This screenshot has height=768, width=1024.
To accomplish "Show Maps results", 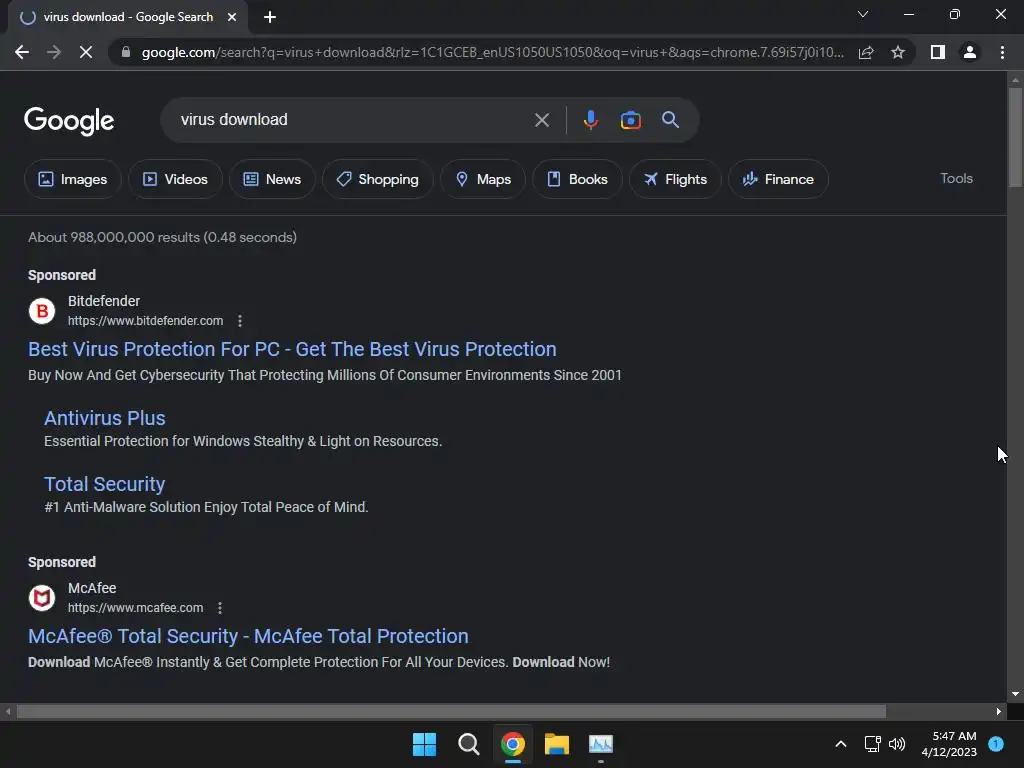I will click(x=483, y=179).
